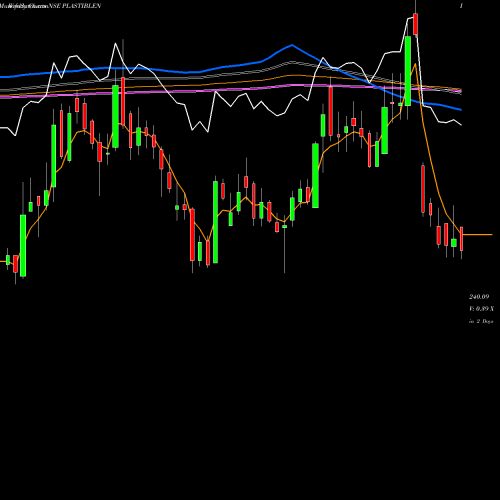Select the last red candle at the chart's end
This screenshot has width=500, height=500.
(x=462, y=239)
